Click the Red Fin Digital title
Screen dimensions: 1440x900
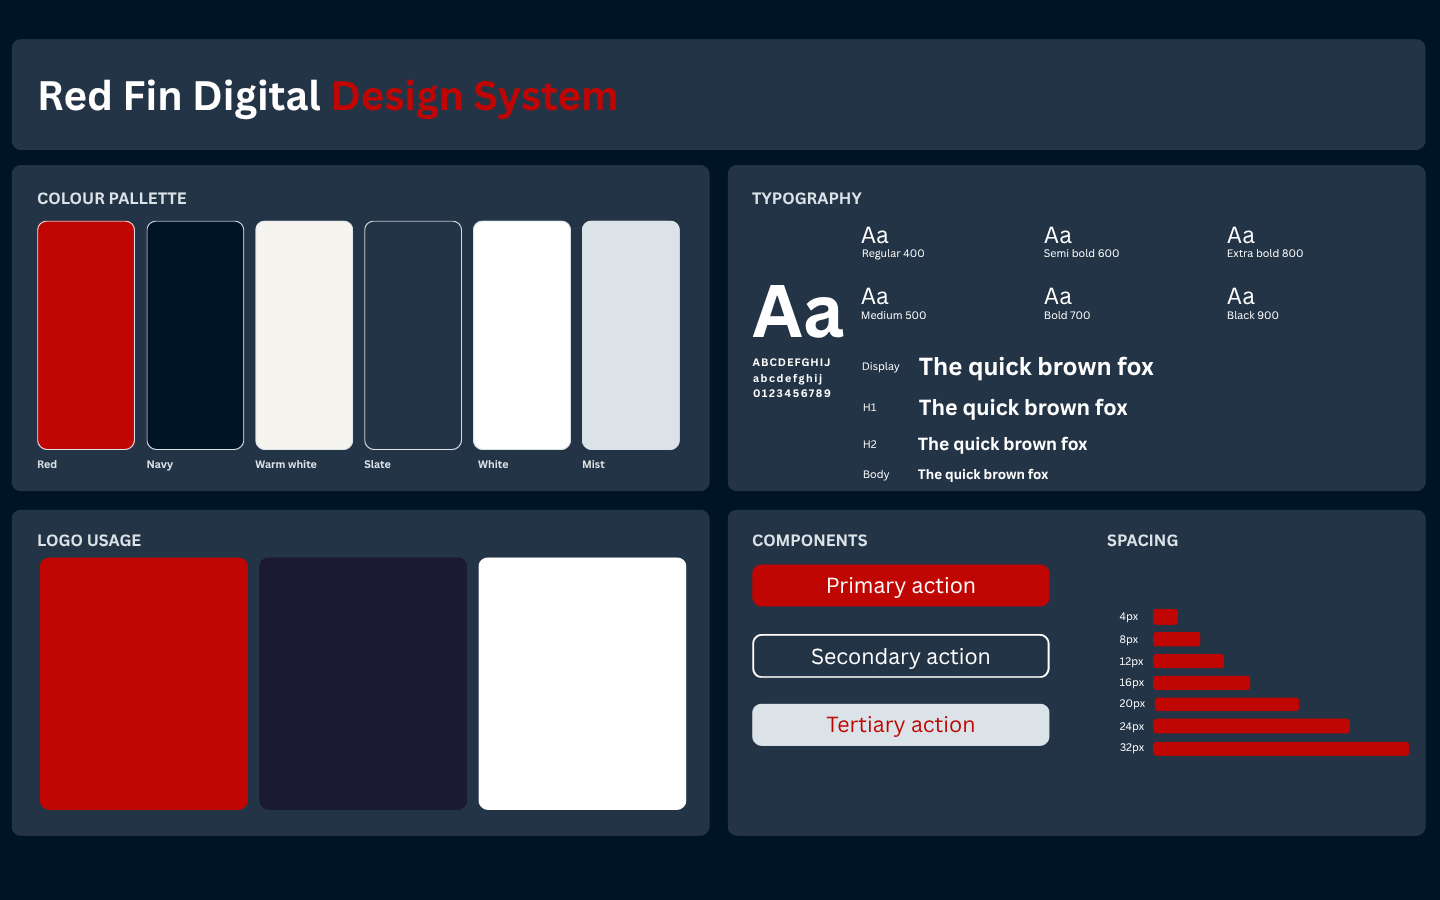[179, 96]
